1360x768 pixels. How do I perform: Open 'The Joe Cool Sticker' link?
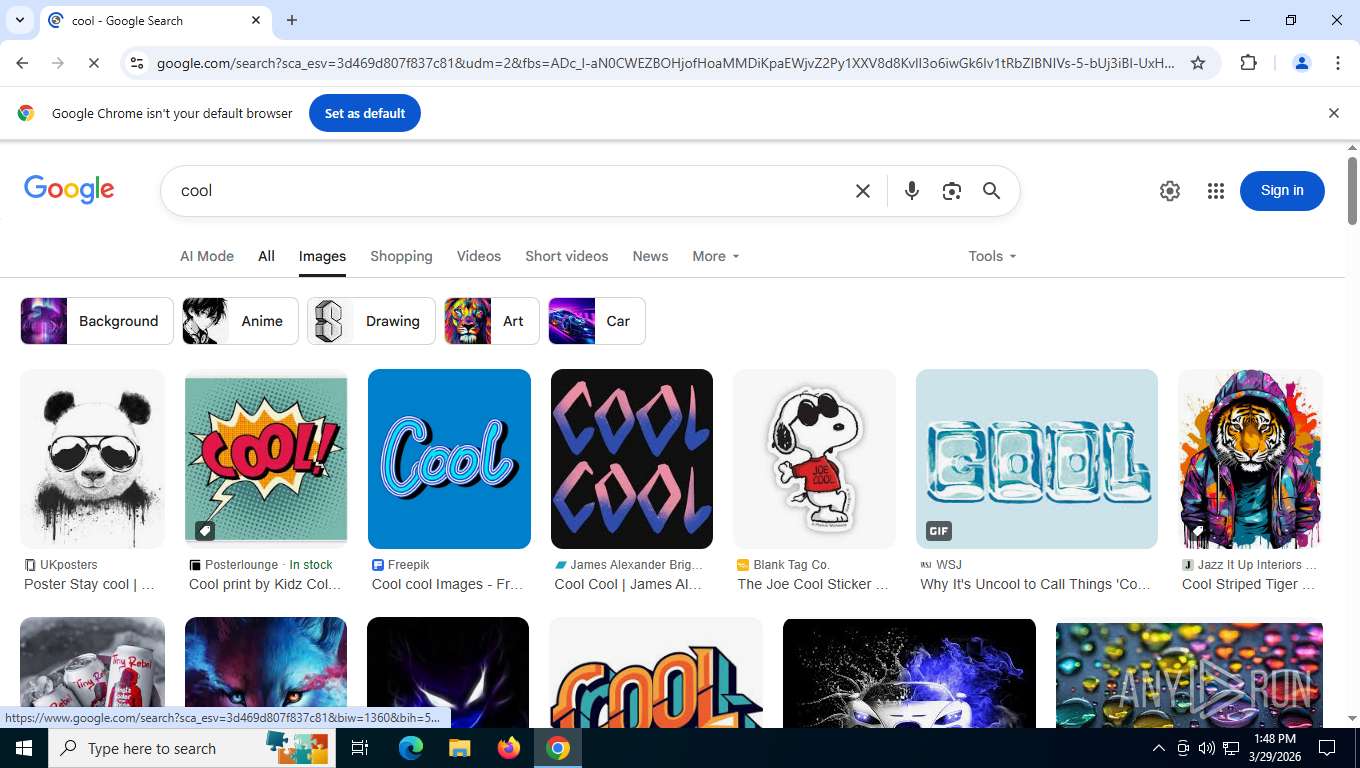tap(813, 584)
